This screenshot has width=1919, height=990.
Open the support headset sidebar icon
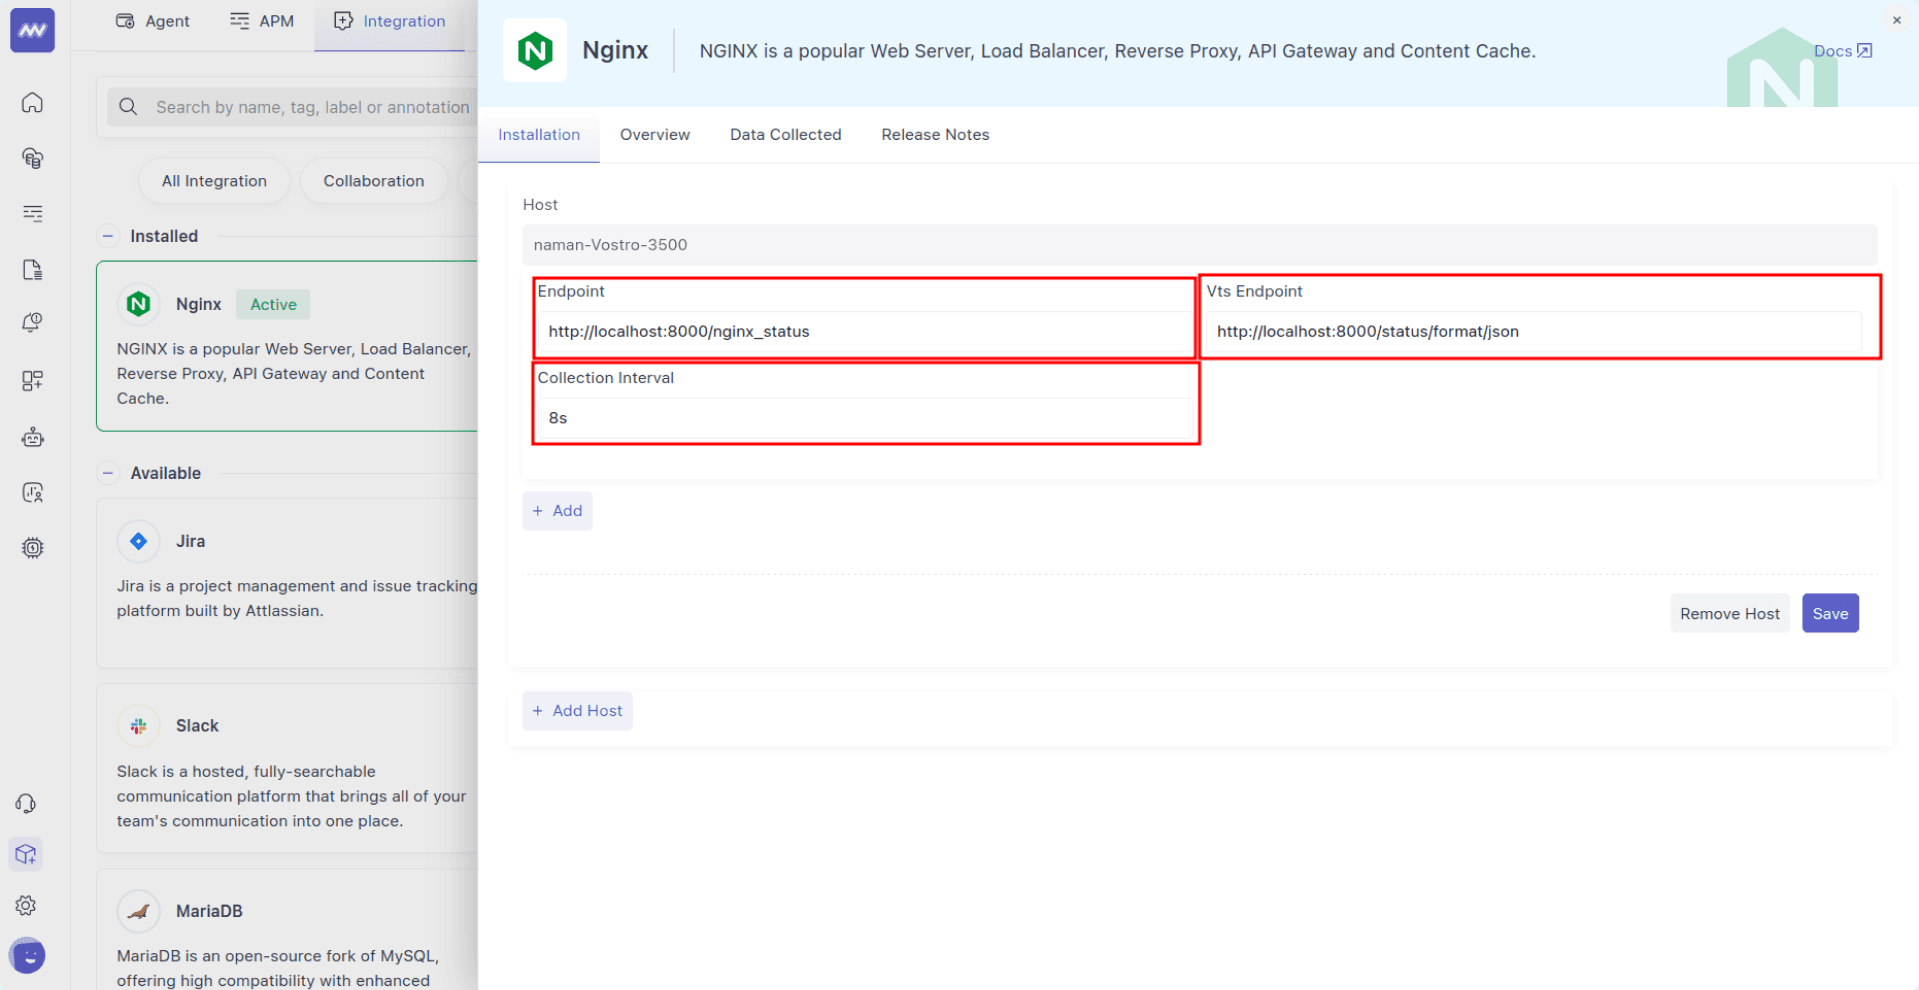[x=27, y=804]
